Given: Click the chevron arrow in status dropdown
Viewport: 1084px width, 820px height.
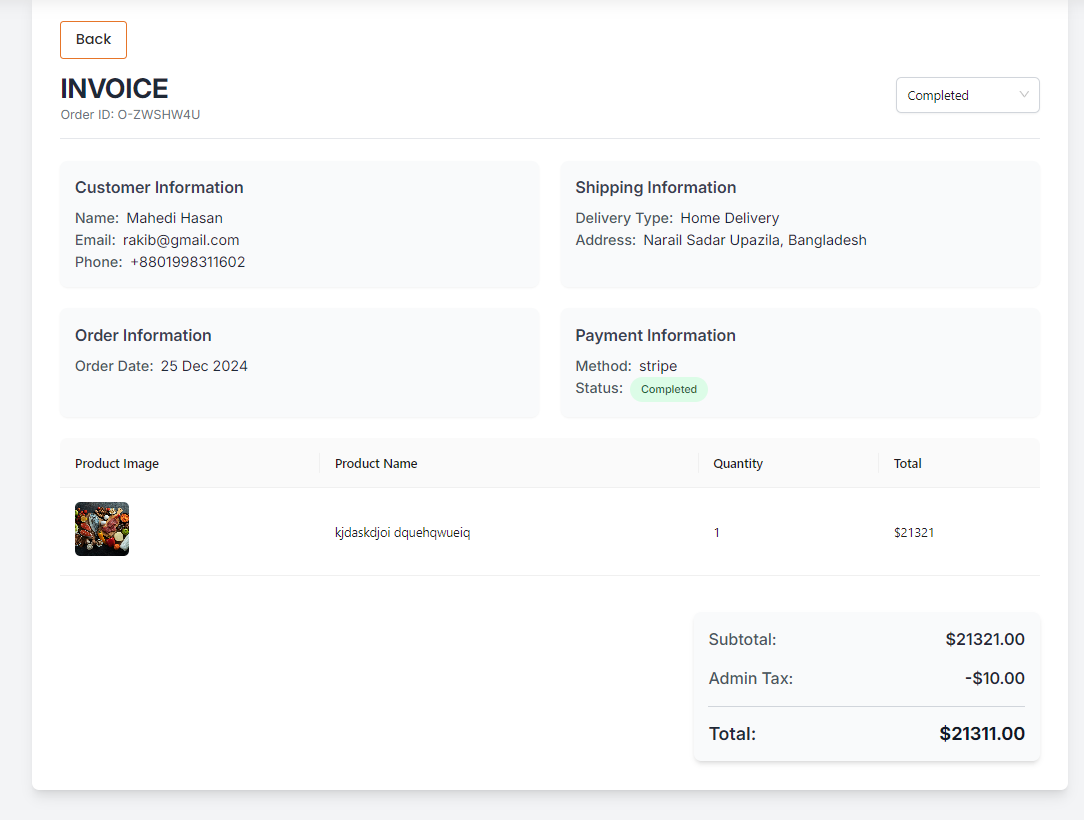Looking at the screenshot, I should coord(1024,95).
